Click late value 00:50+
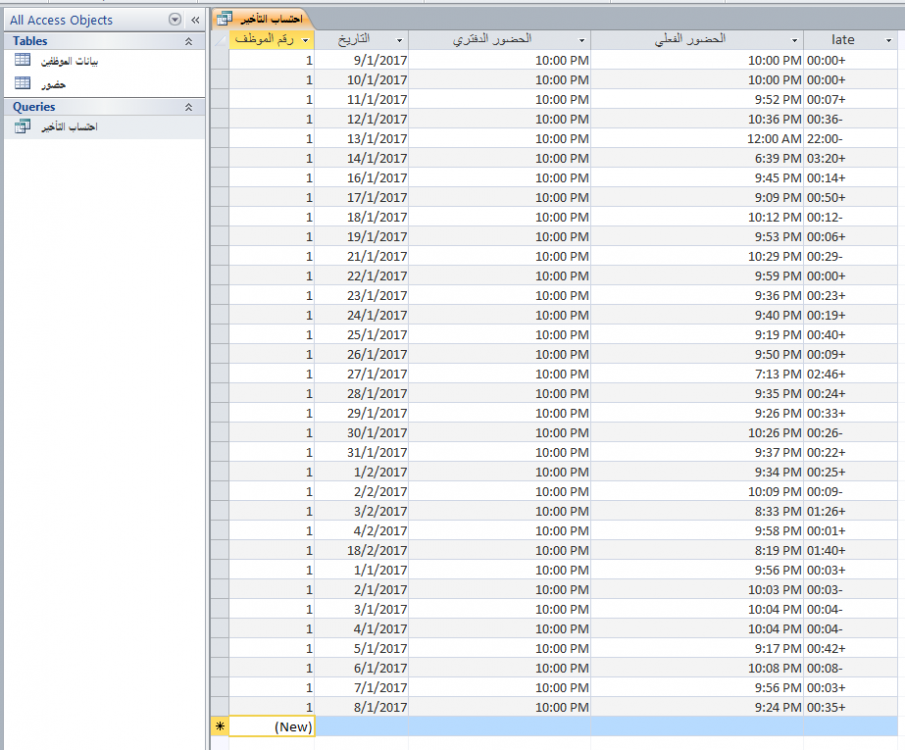 pyautogui.click(x=851, y=197)
